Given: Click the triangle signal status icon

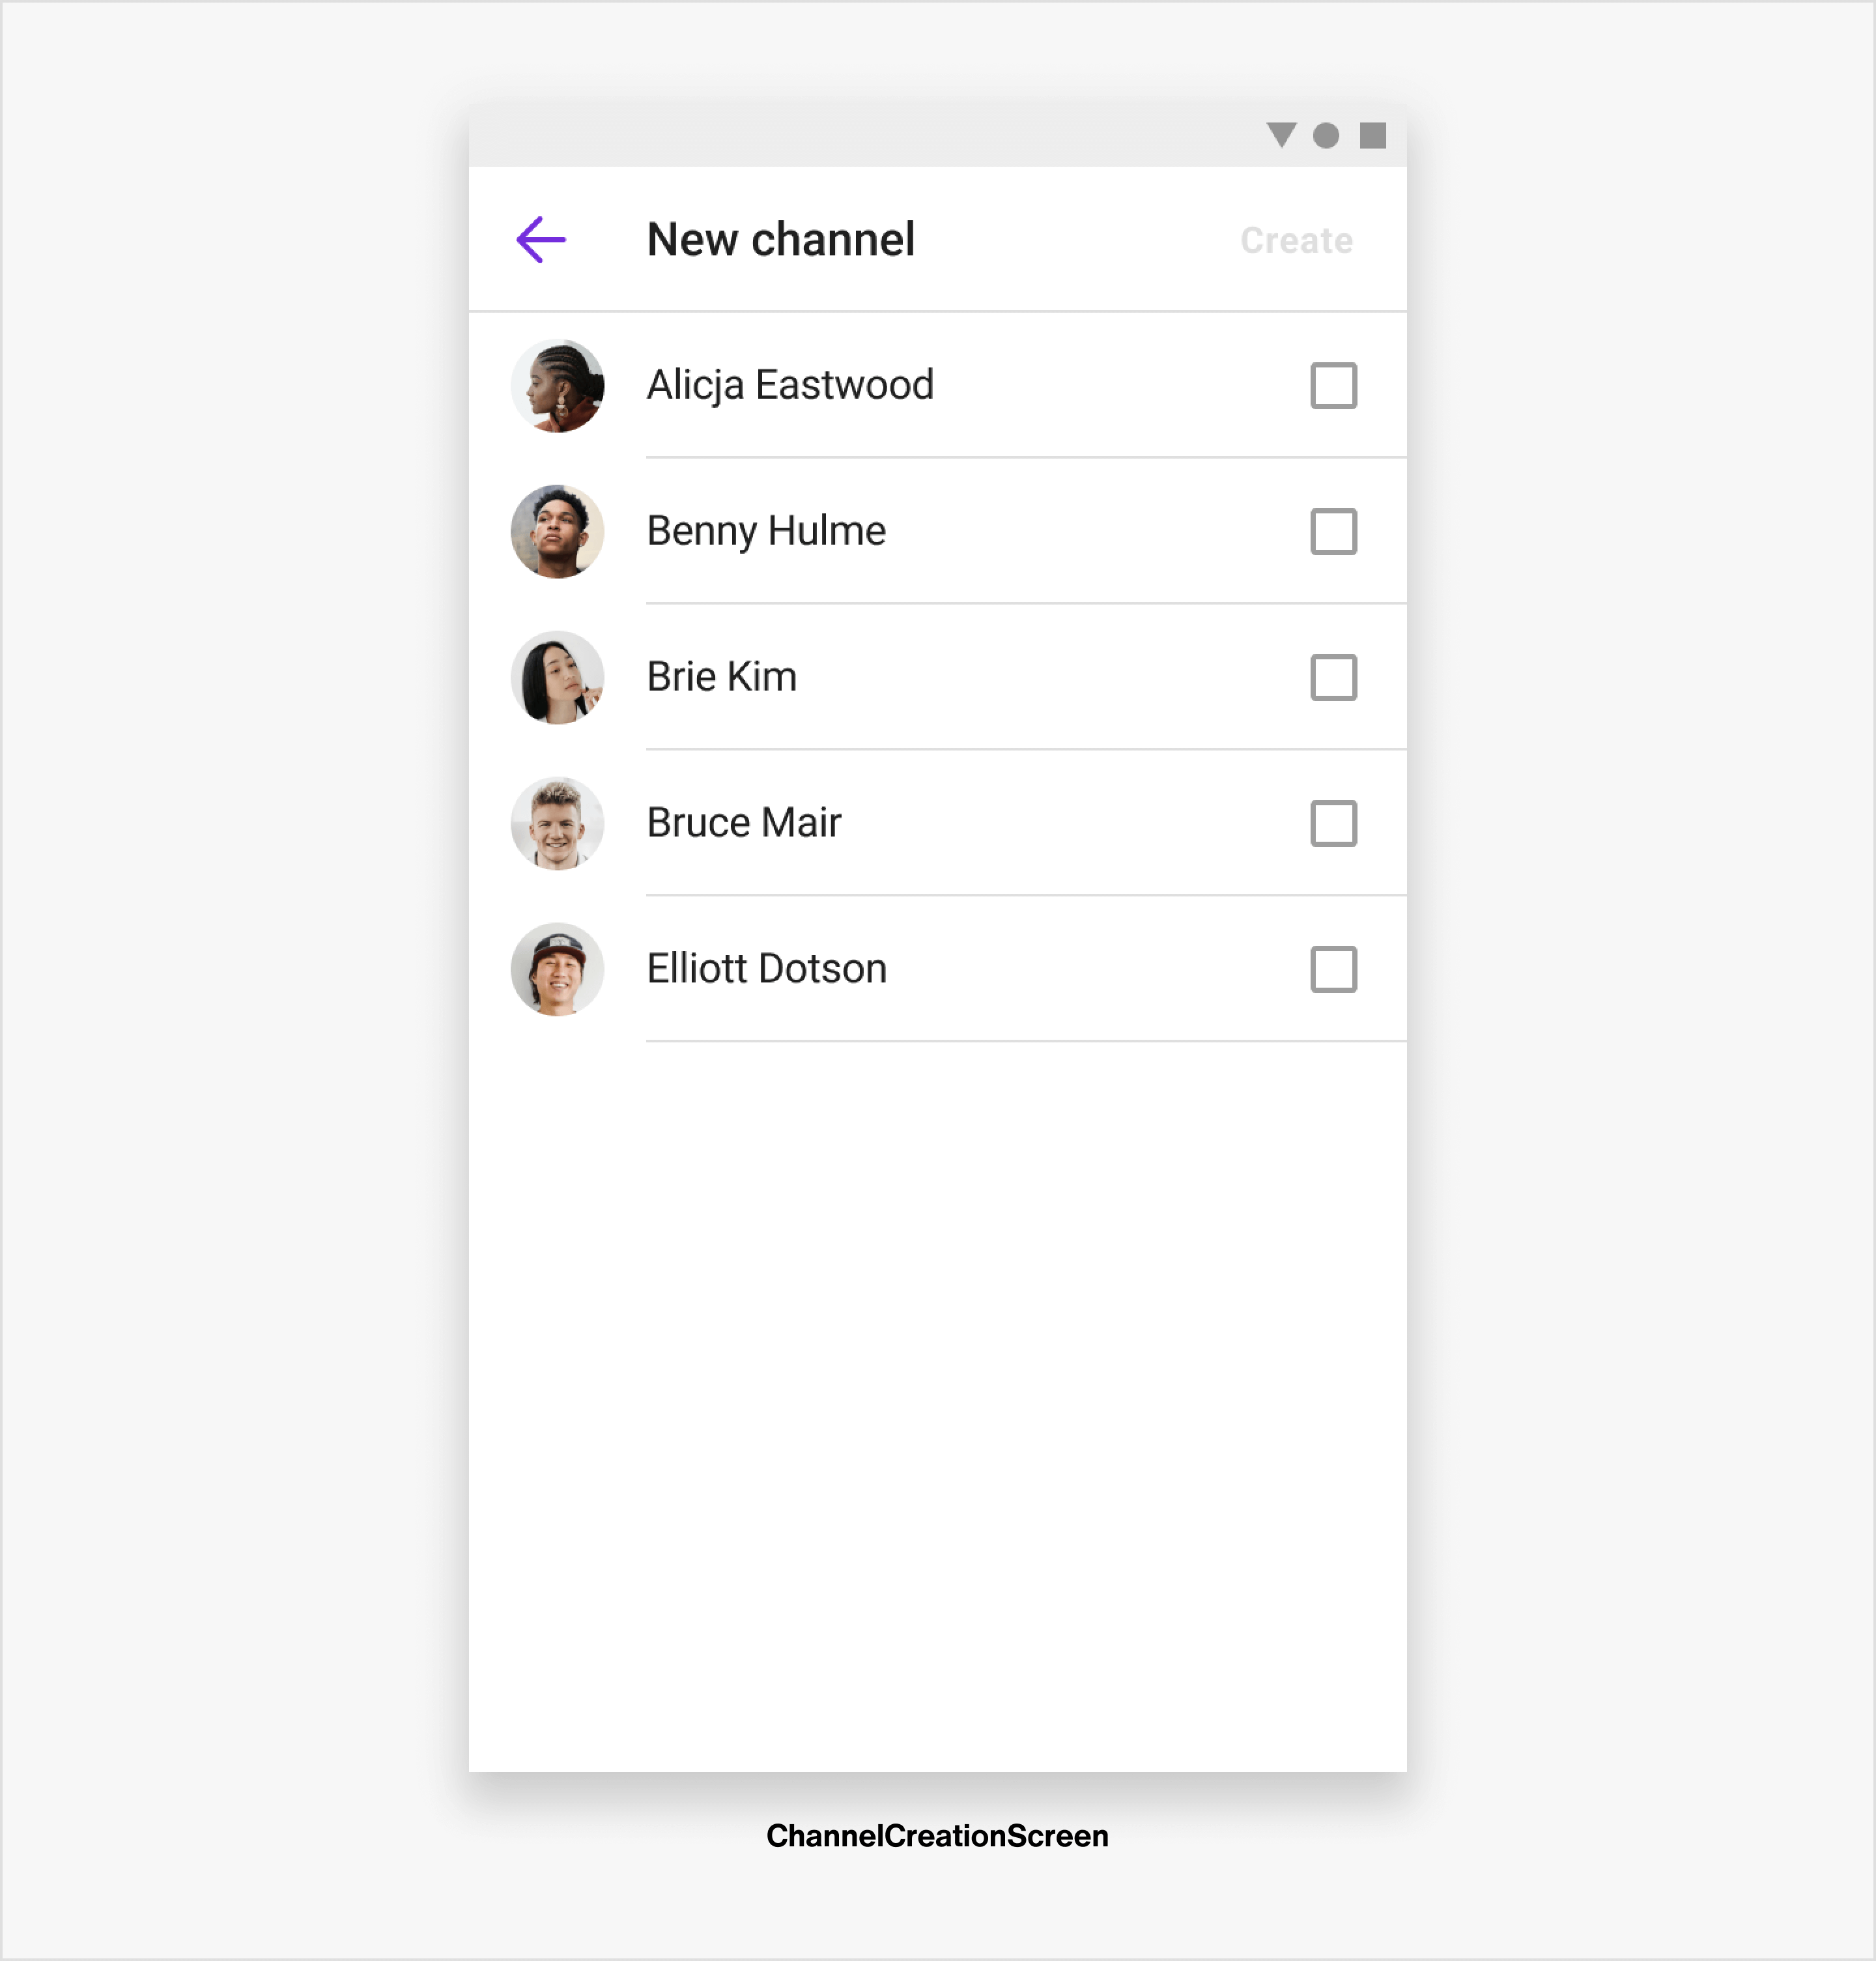Looking at the screenshot, I should pos(1281,135).
